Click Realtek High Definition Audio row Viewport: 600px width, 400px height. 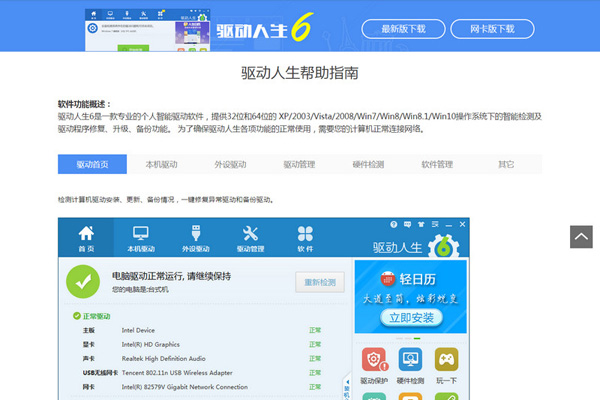[202, 359]
